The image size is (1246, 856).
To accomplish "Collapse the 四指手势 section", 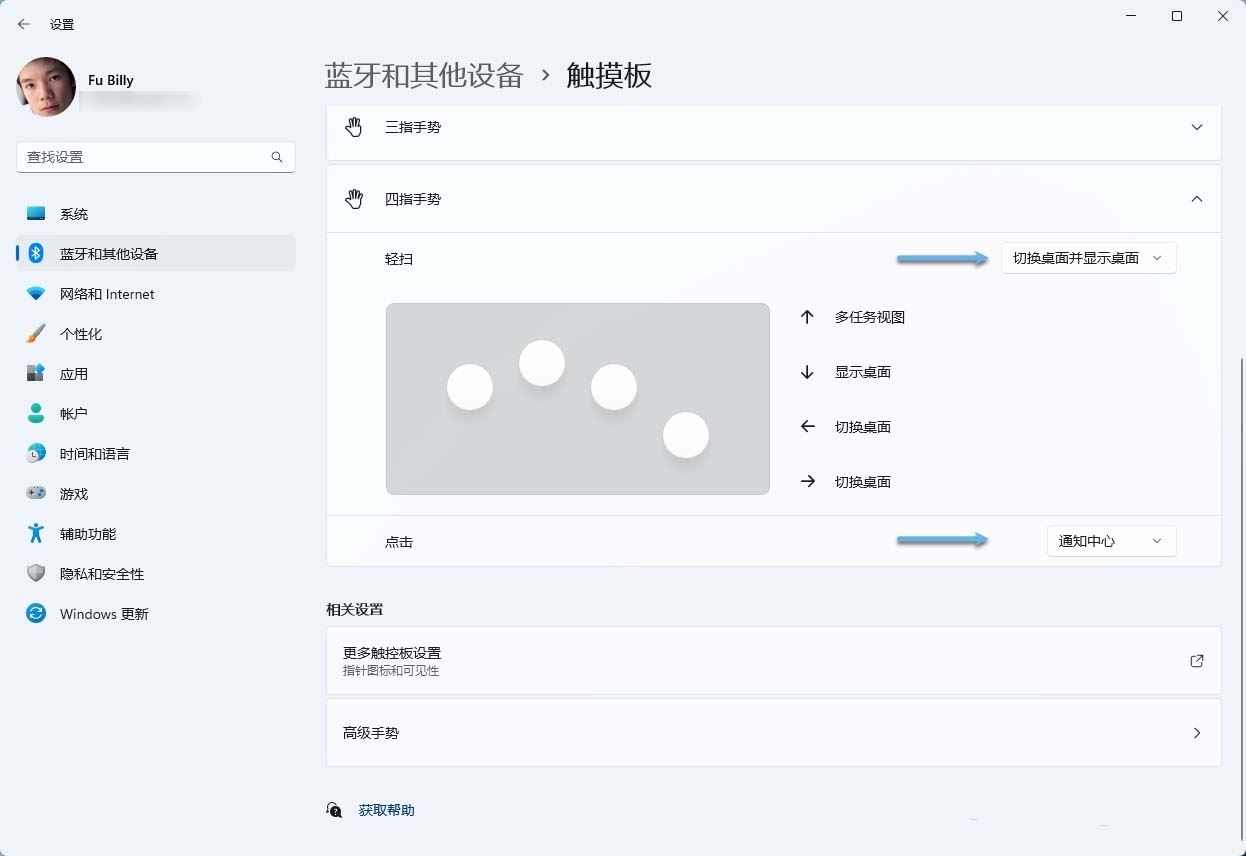I will (x=1196, y=199).
